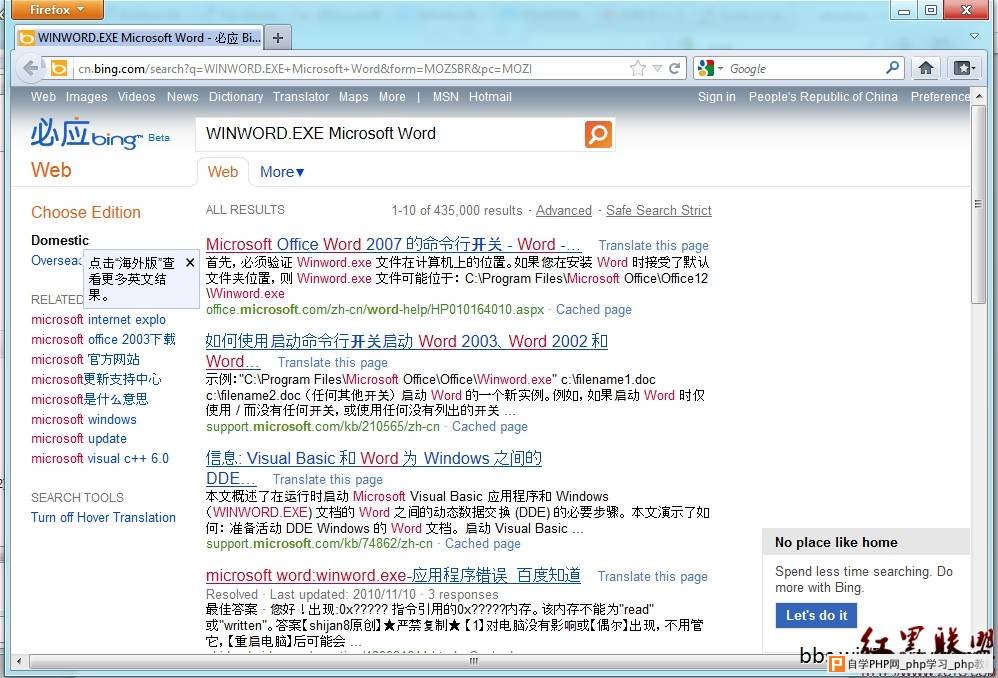
Task: Click the magnifier in the Google search box
Action: (893, 68)
